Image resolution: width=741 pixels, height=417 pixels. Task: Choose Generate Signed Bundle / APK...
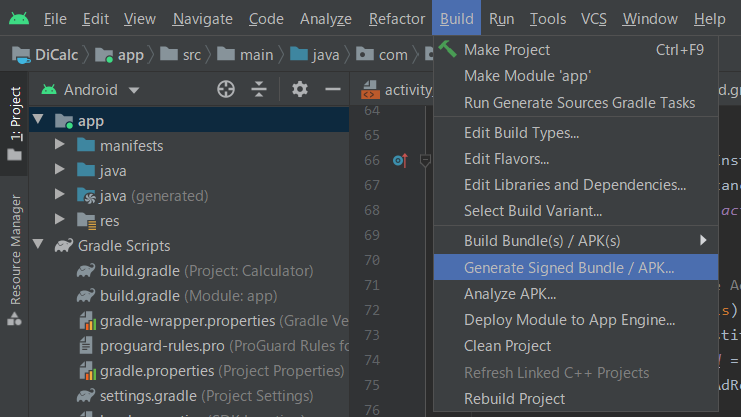[x=576, y=267]
